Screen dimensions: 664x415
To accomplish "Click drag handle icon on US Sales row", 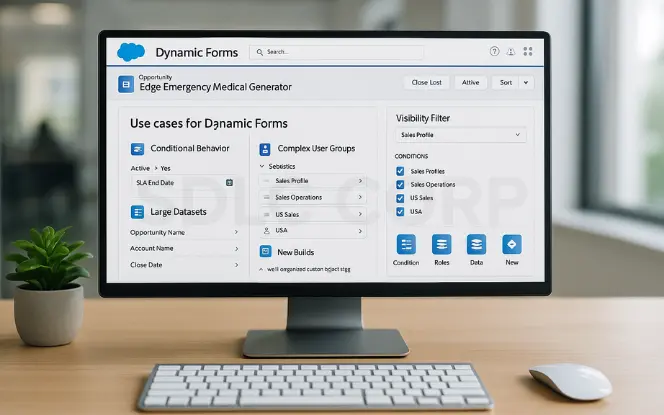I will pyautogui.click(x=266, y=215).
